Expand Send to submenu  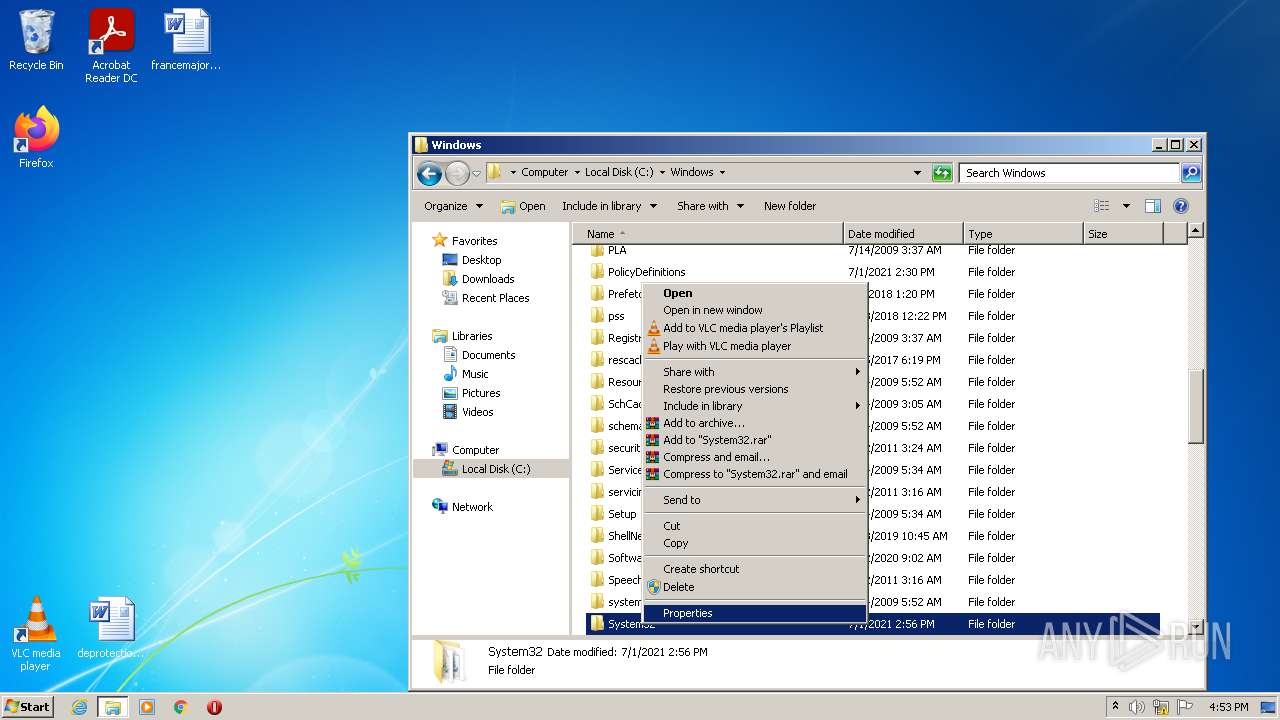pos(754,500)
